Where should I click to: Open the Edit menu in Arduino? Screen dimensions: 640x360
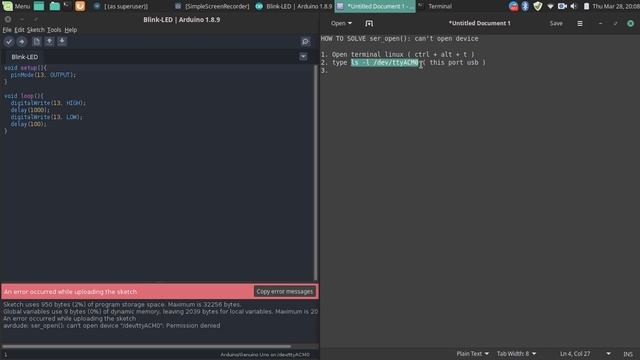tap(19, 30)
